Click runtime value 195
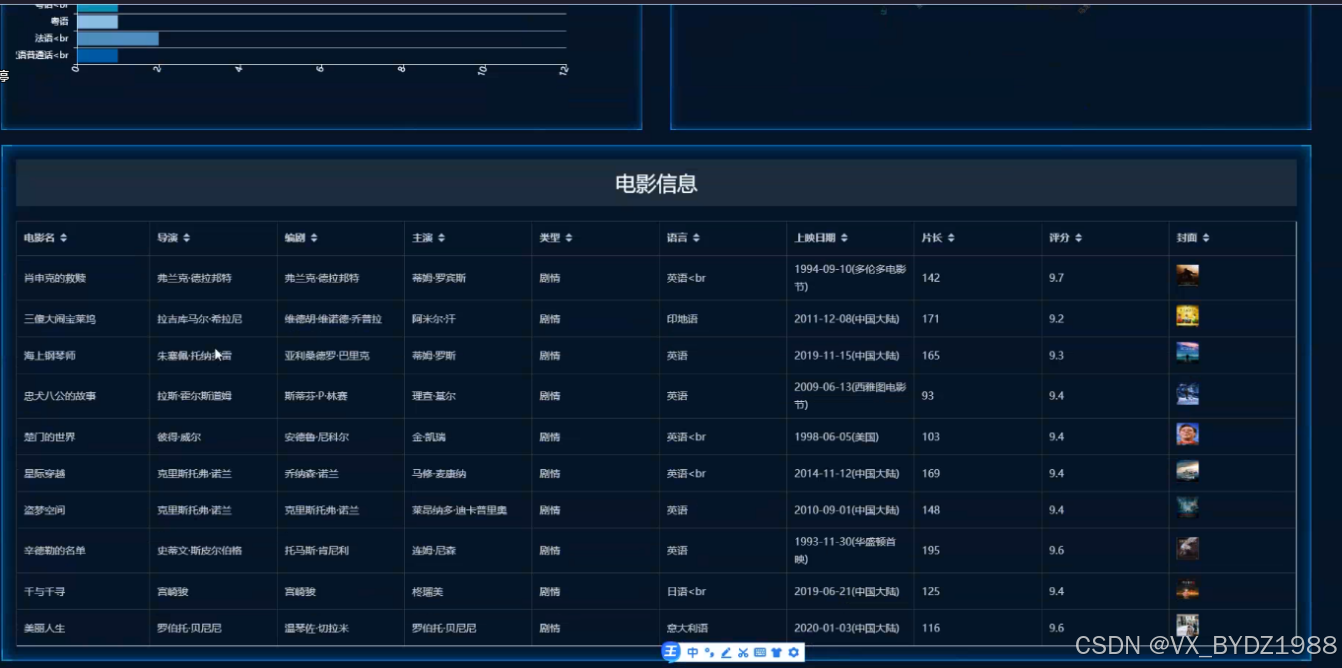This screenshot has width=1342, height=668. pyautogui.click(x=931, y=551)
